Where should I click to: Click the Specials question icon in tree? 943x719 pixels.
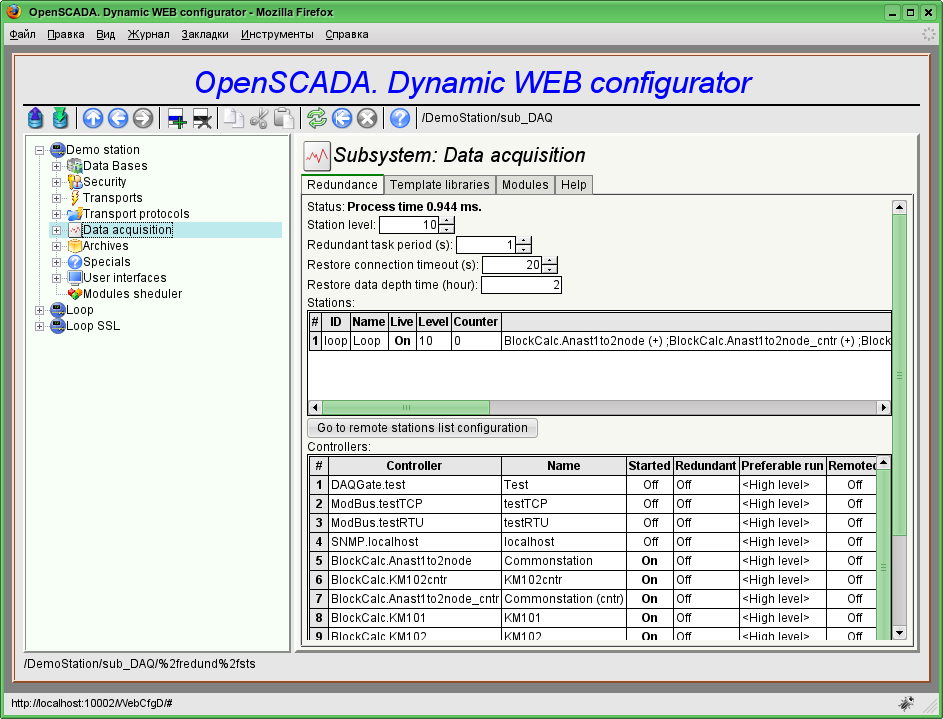pos(75,262)
